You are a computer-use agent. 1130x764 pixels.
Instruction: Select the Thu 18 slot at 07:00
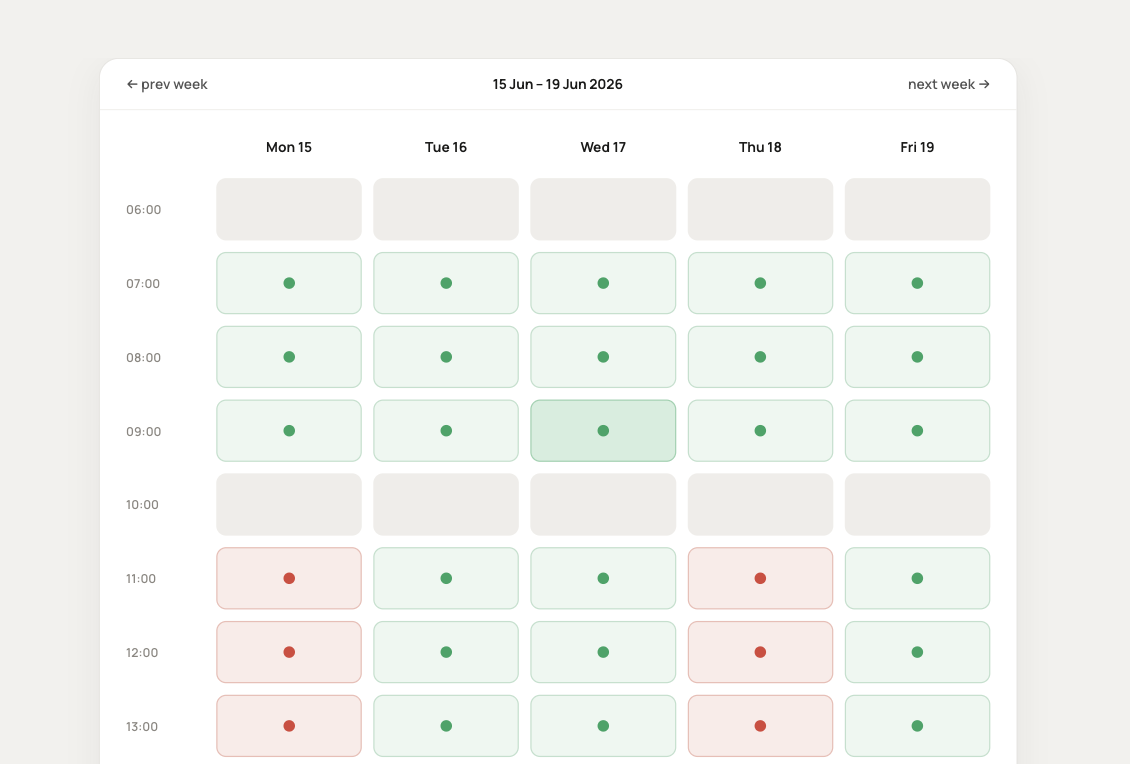coord(760,283)
